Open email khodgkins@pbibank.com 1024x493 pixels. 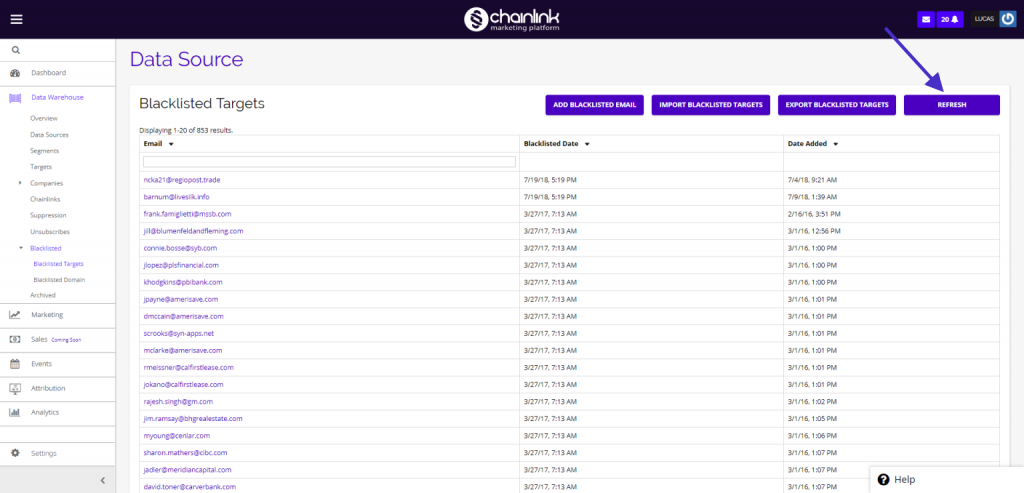pos(183,282)
